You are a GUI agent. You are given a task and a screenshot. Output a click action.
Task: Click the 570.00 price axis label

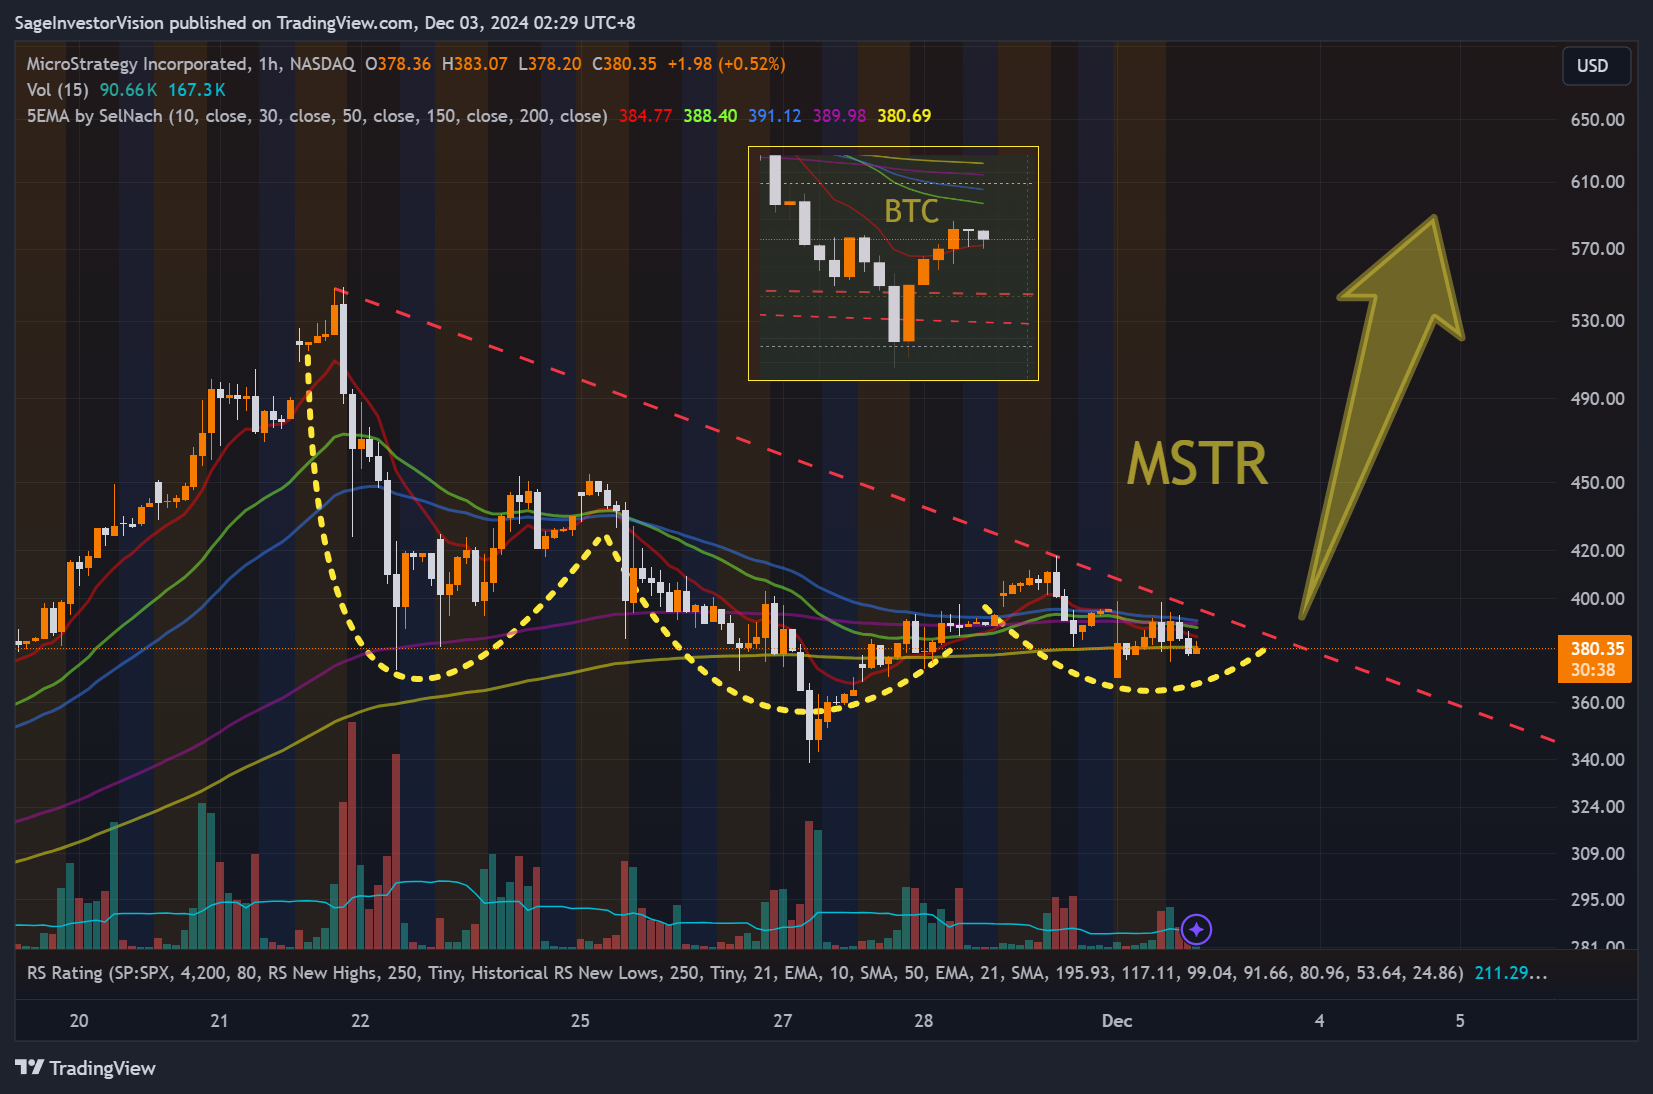(1597, 249)
